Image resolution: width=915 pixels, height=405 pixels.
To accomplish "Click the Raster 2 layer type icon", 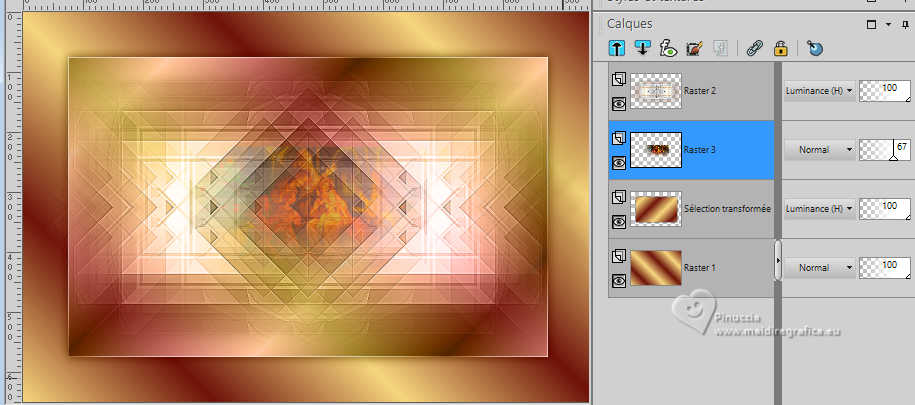I will (x=619, y=79).
